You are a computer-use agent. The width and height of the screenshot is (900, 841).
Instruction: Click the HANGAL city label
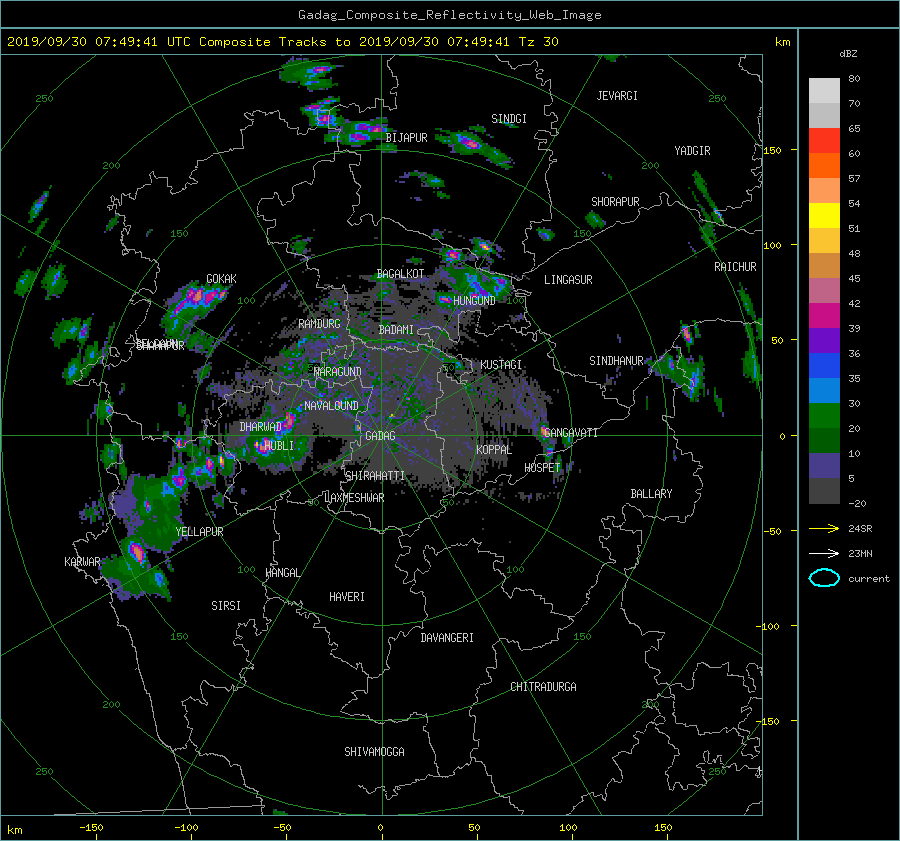[x=282, y=573]
